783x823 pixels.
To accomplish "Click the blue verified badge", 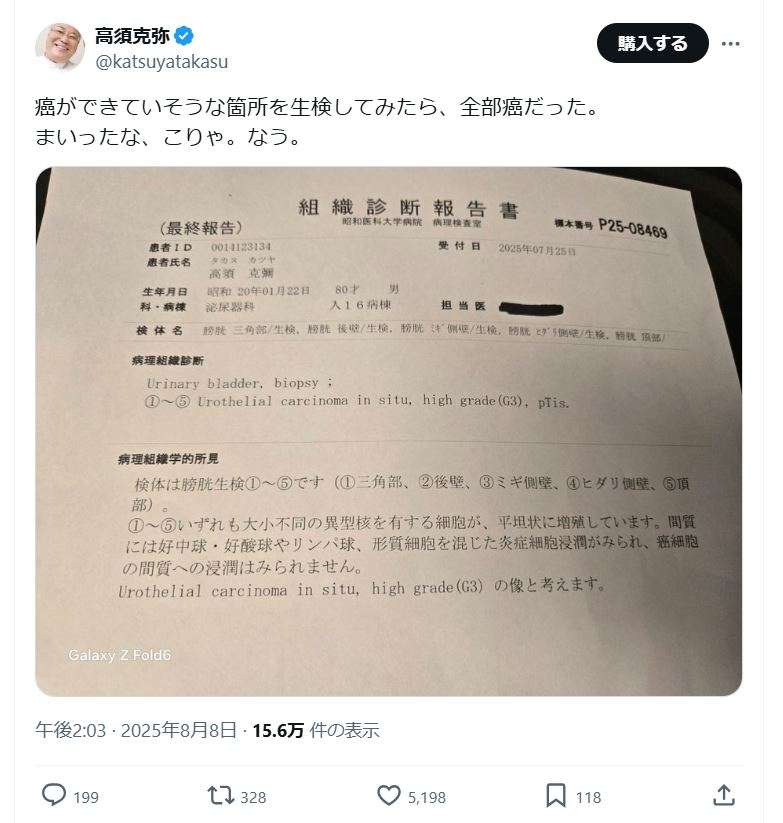I will (x=184, y=36).
